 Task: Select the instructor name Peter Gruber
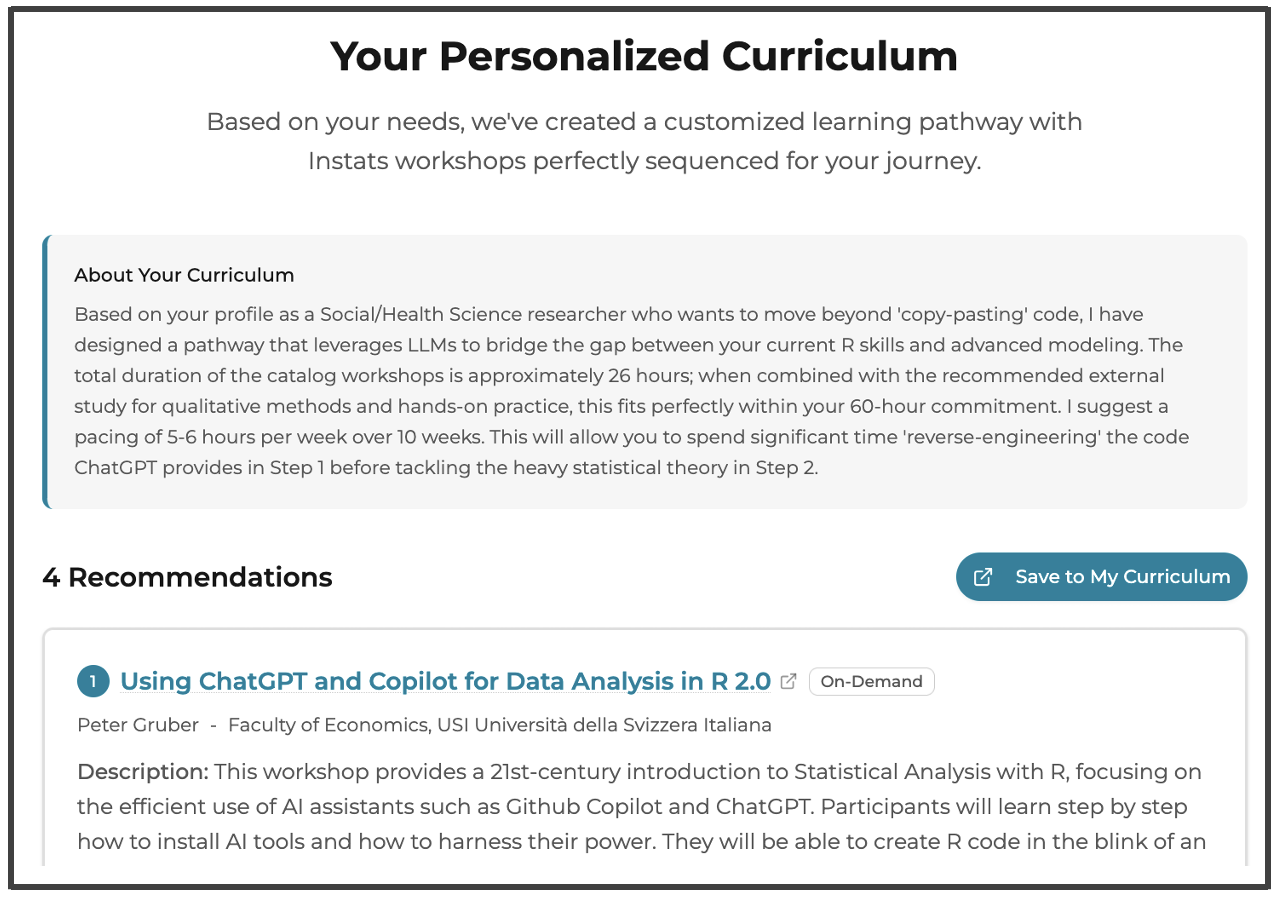tap(138, 725)
